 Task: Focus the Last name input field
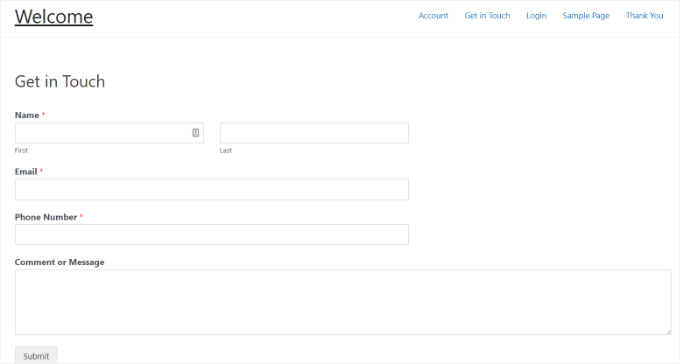point(314,133)
